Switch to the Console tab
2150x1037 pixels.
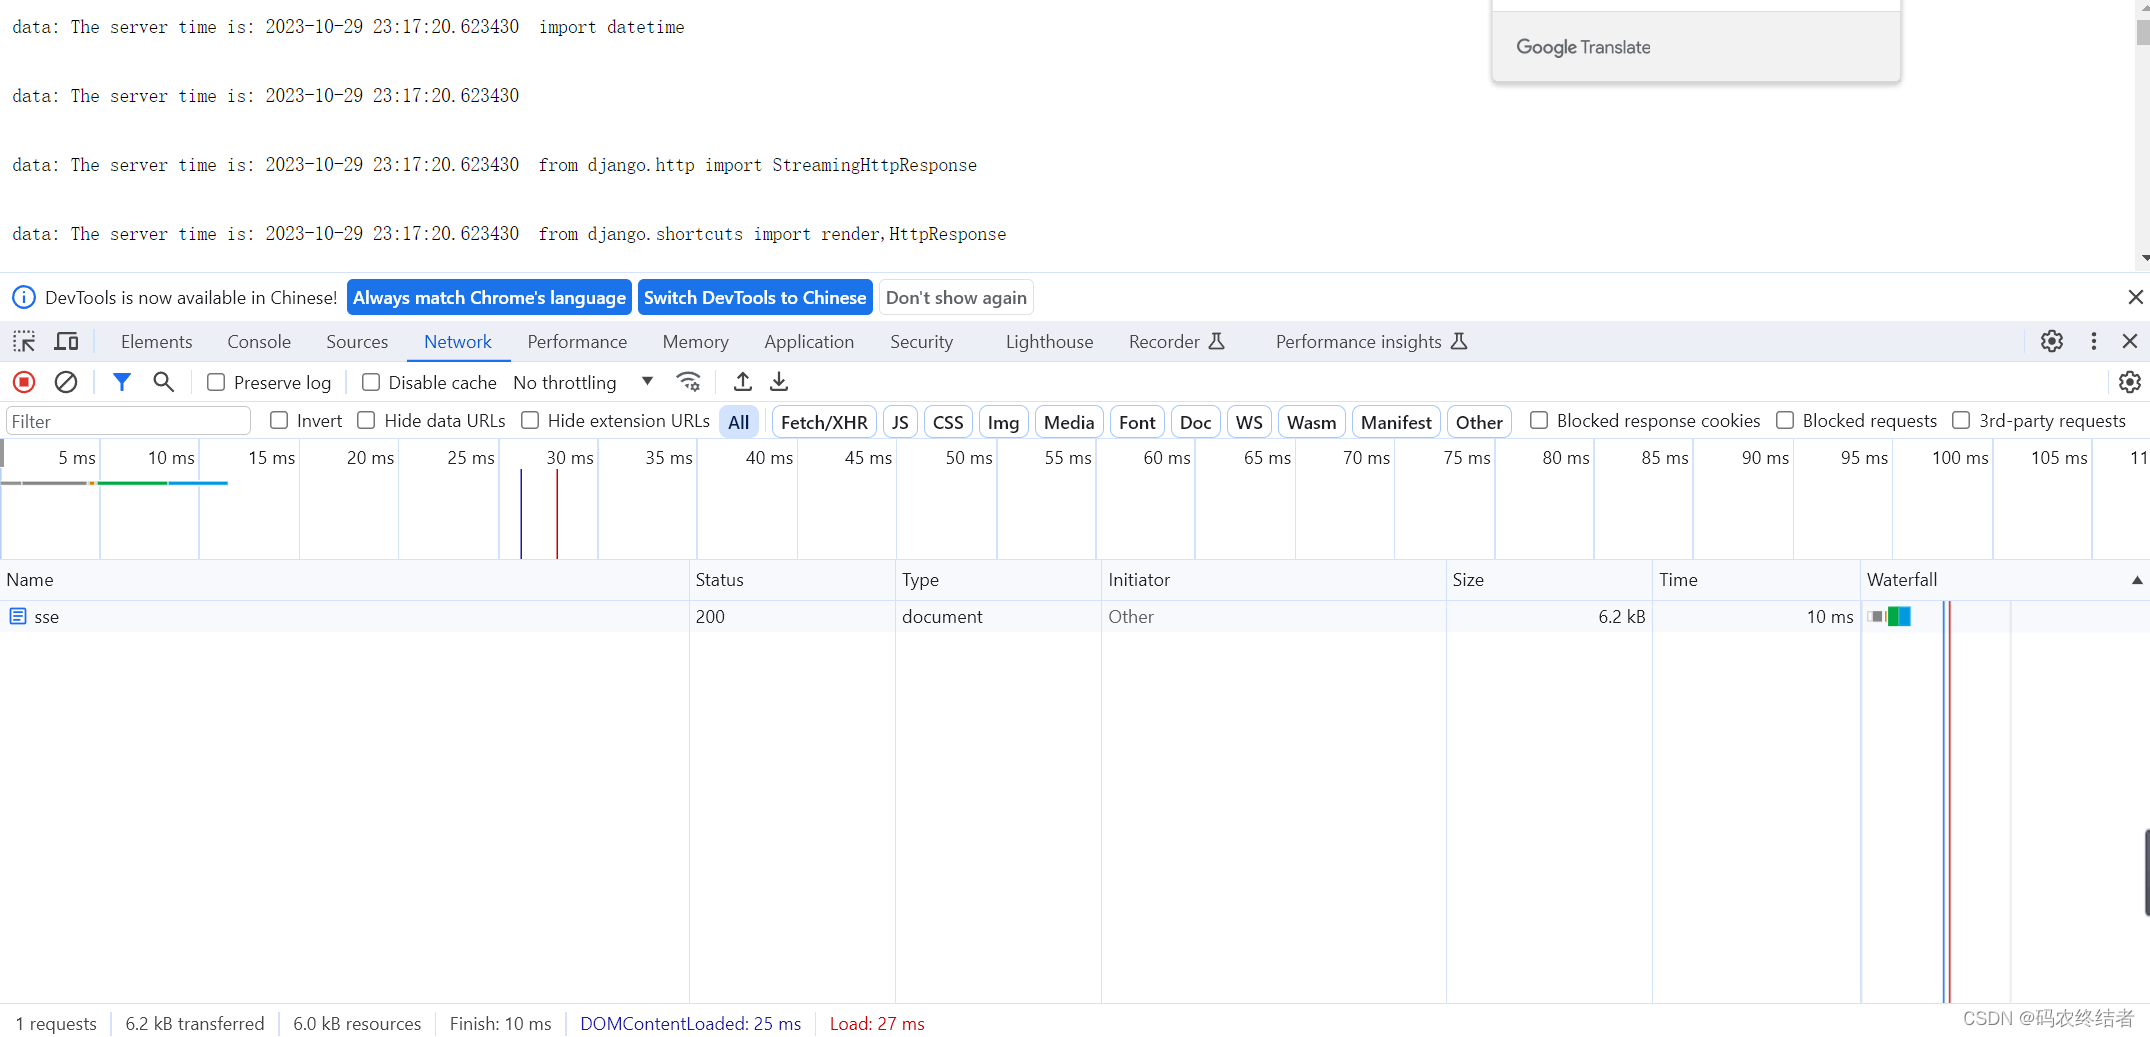tap(259, 341)
